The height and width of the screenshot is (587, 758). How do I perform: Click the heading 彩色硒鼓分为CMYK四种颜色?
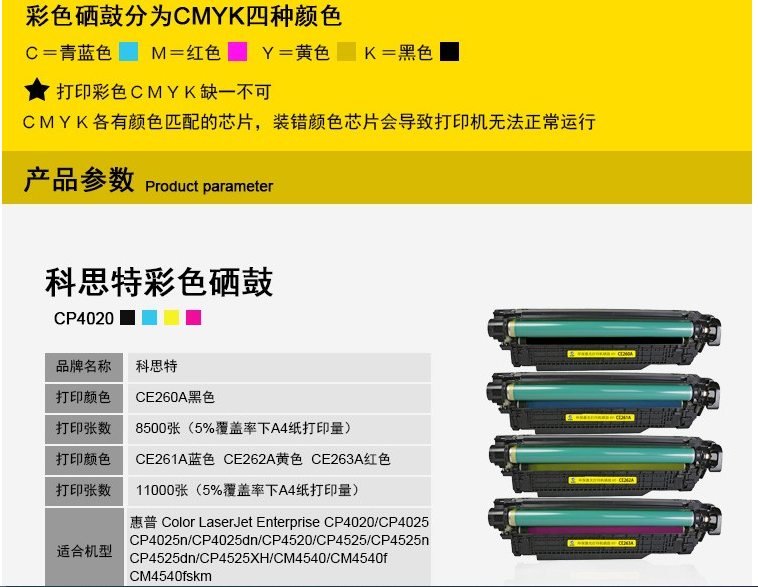pyautogui.click(x=184, y=16)
